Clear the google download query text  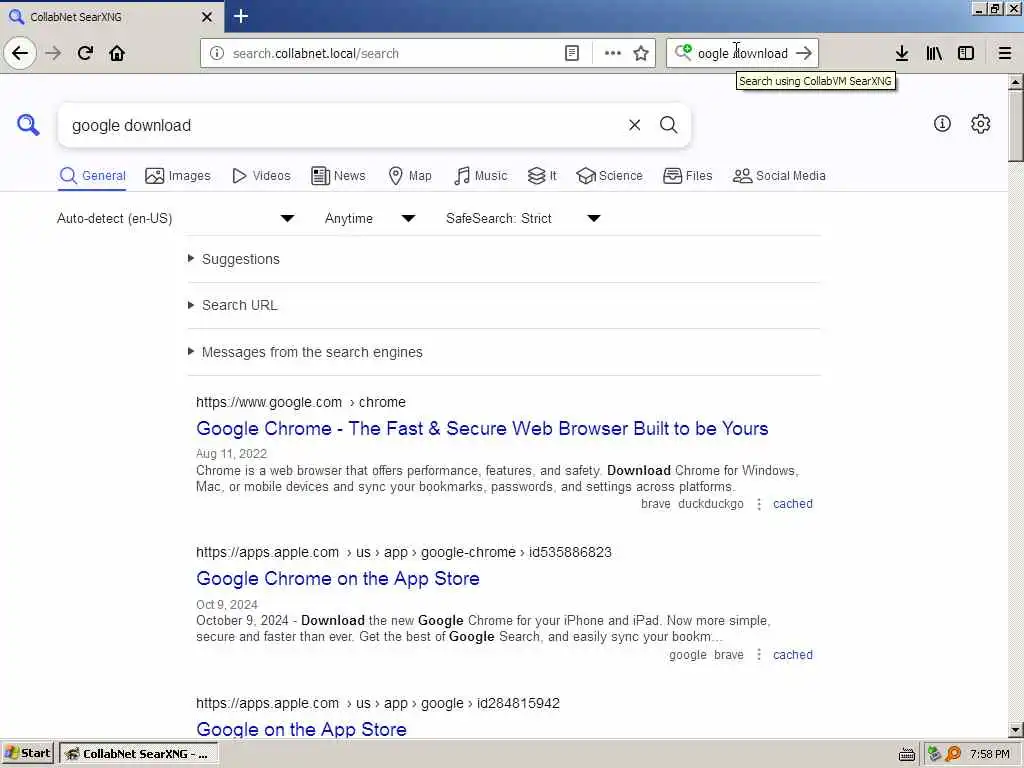pyautogui.click(x=635, y=125)
